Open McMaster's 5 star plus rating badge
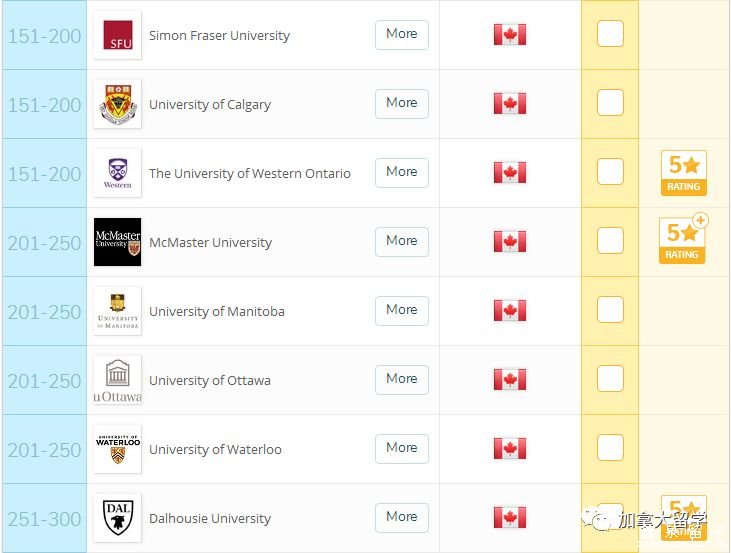The height and width of the screenshot is (553, 731). click(683, 239)
